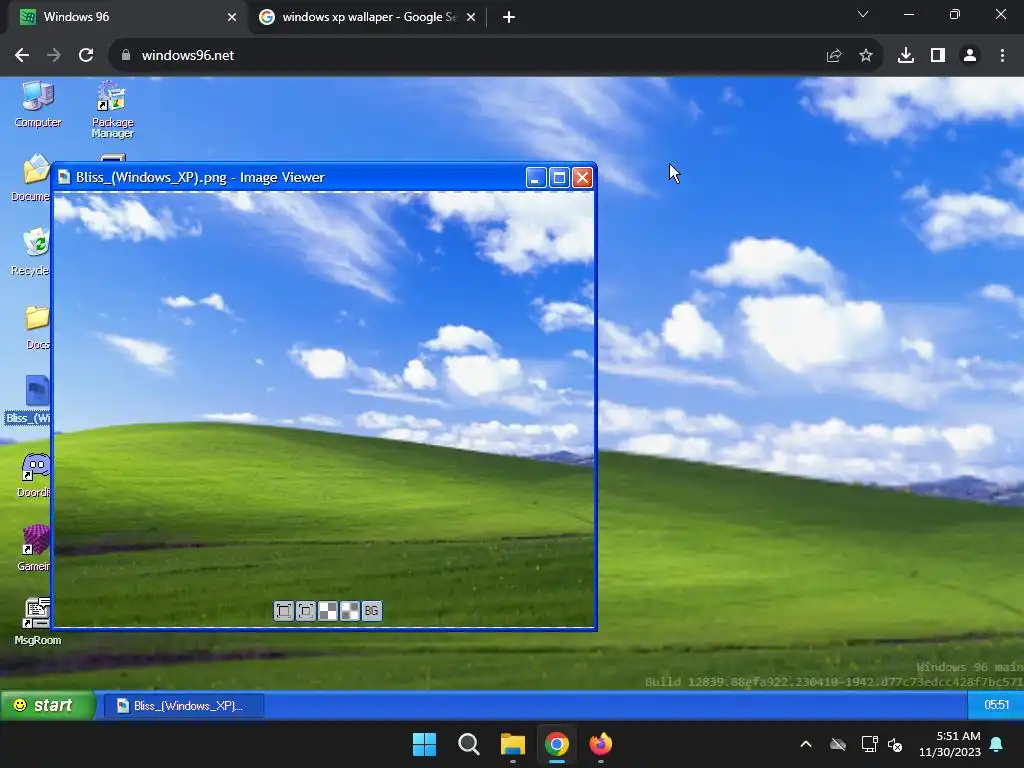Minimize the Image Viewer window
The image size is (1024, 768).
[536, 178]
